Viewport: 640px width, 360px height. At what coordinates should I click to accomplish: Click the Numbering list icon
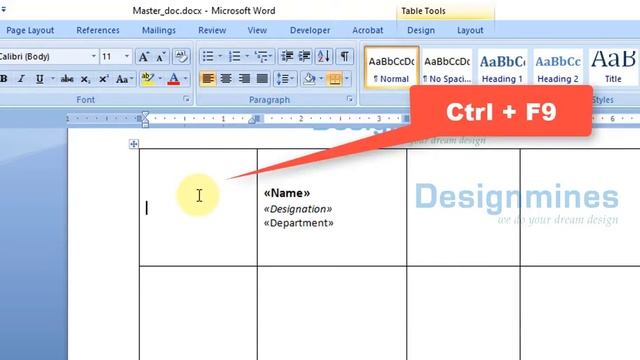click(x=234, y=56)
